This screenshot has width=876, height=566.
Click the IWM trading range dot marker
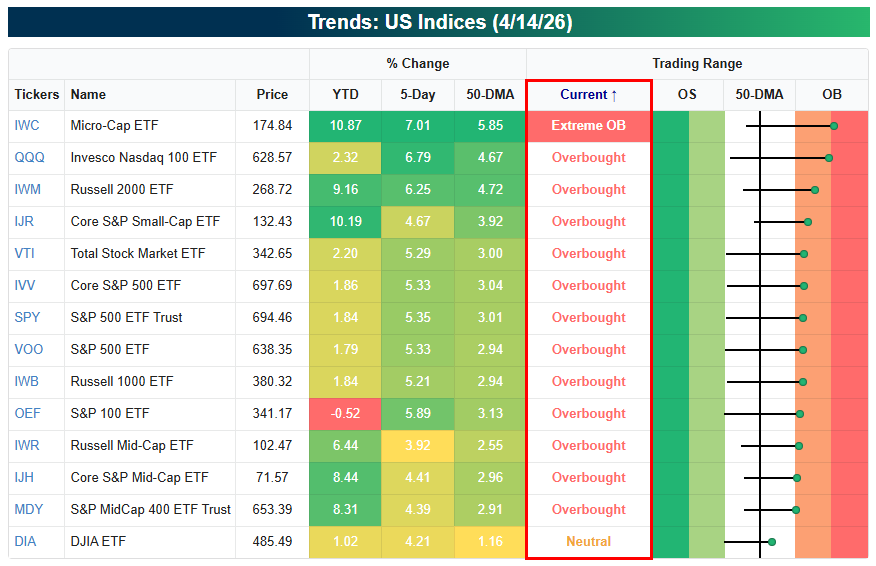[x=815, y=191]
